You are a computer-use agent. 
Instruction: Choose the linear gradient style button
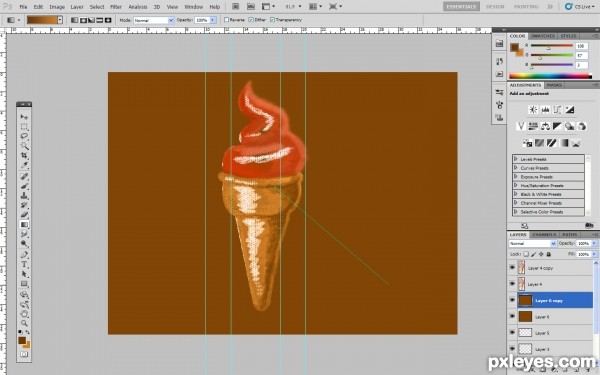[75, 20]
